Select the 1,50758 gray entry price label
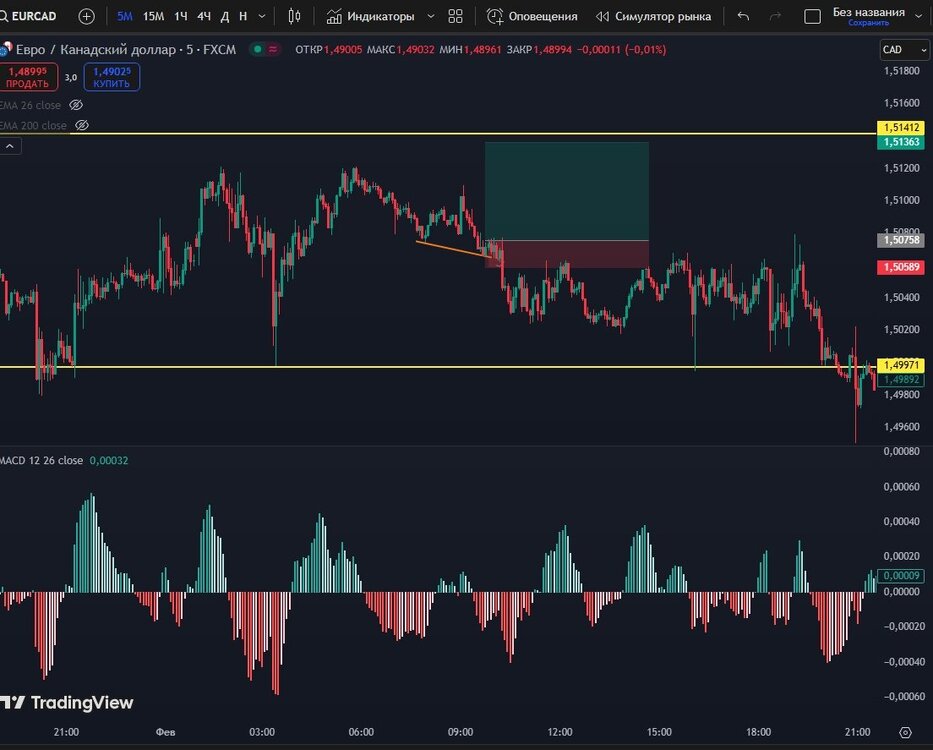 [x=901, y=240]
